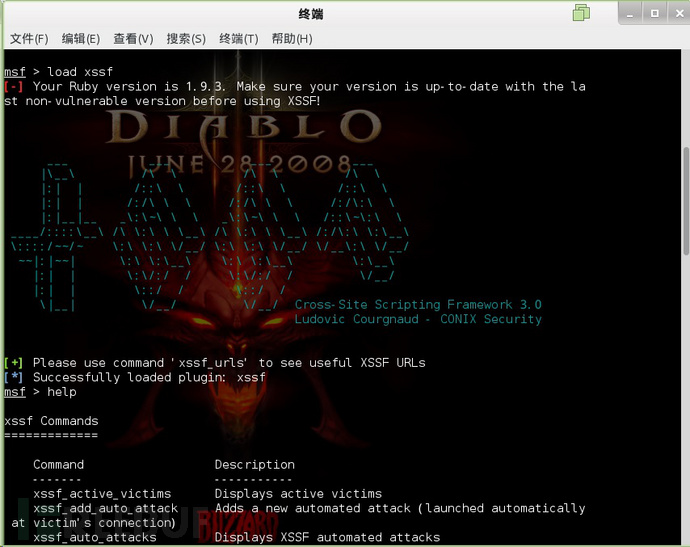Click the blue [*] status marker

coord(13,377)
